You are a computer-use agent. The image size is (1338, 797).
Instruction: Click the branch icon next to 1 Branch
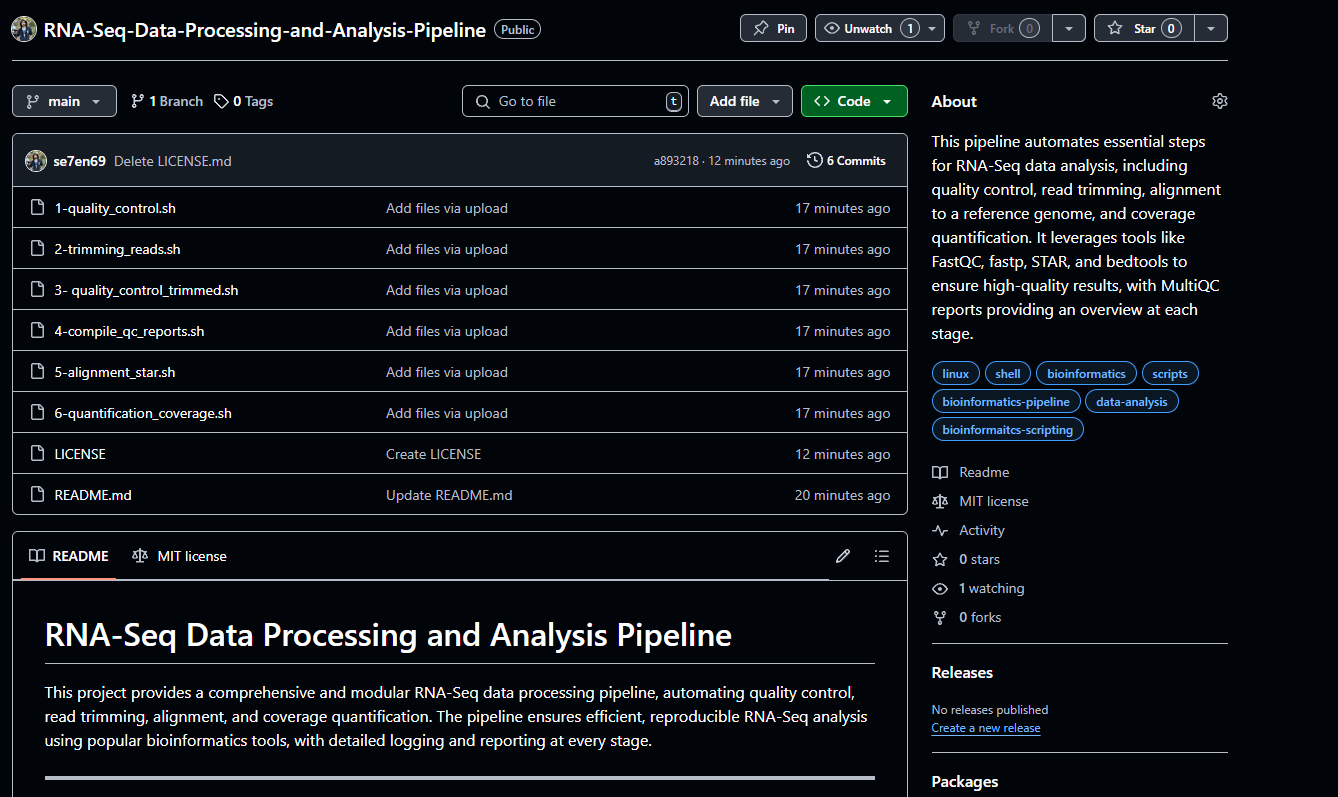pos(140,101)
